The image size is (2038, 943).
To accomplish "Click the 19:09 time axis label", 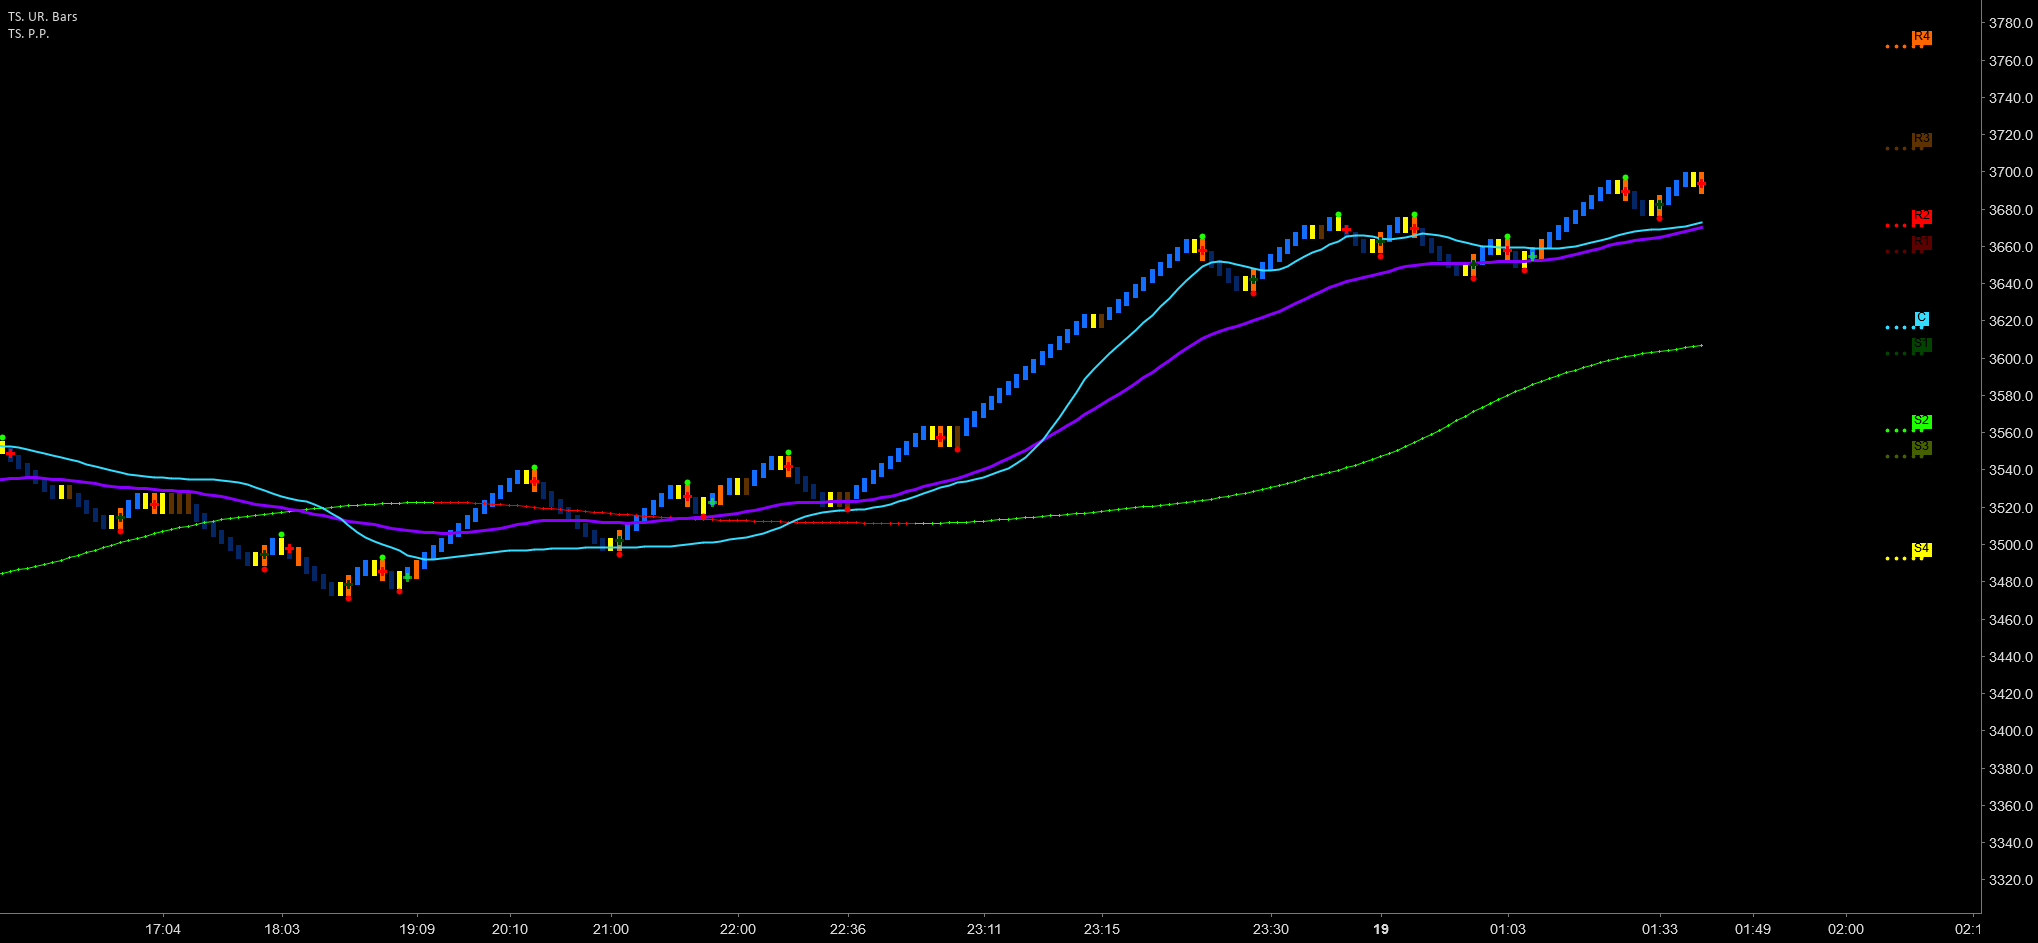I will [x=417, y=929].
